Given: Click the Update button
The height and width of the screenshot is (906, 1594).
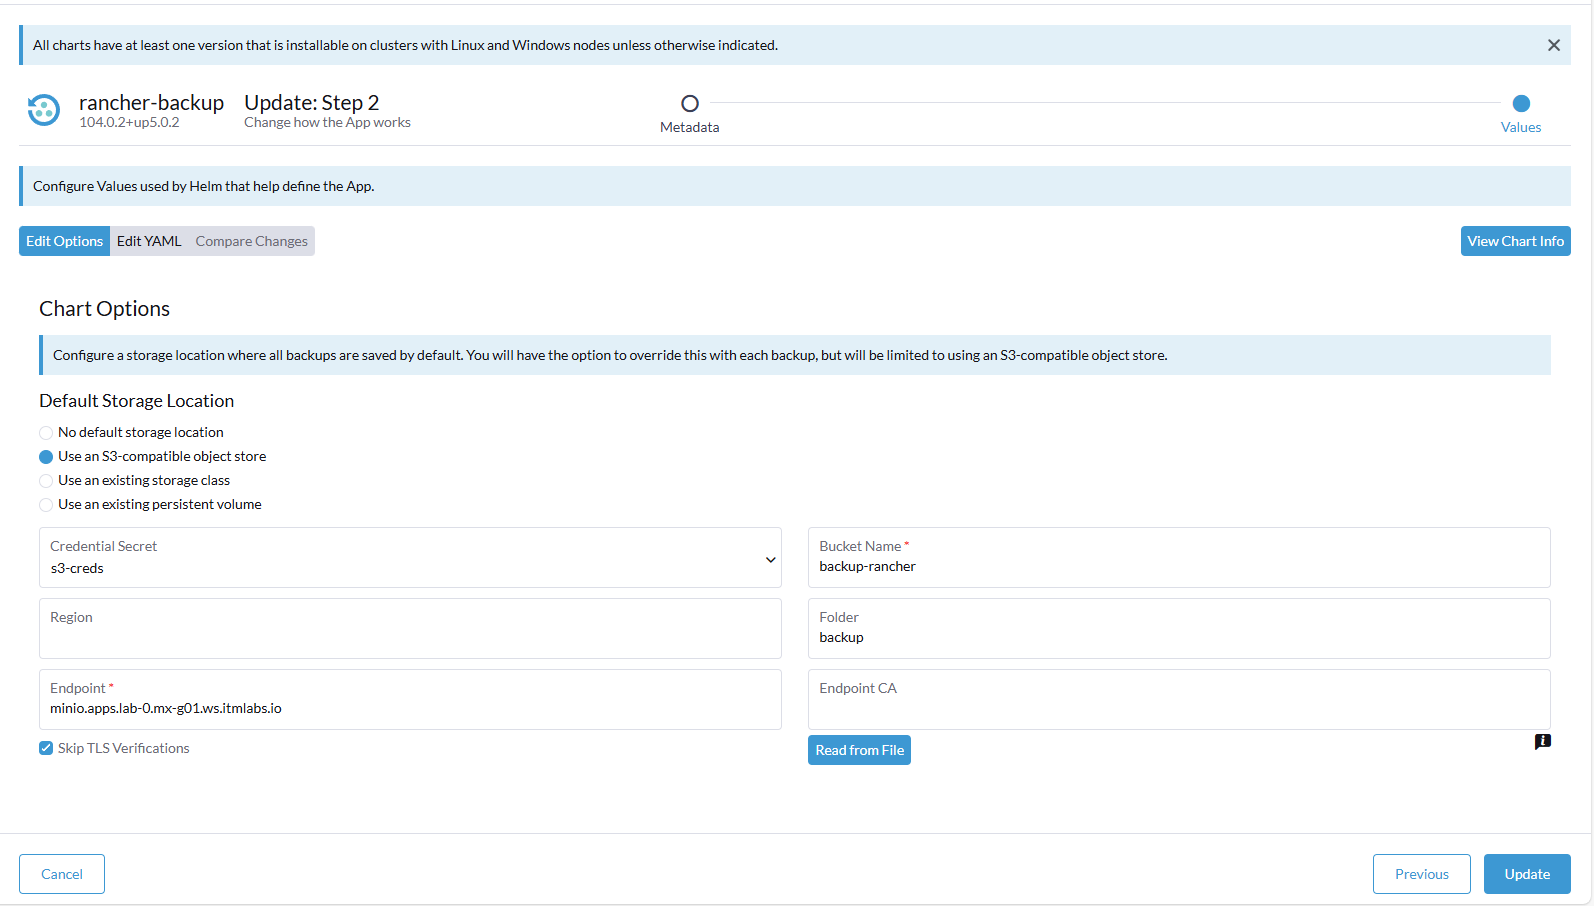Looking at the screenshot, I should (1526, 874).
